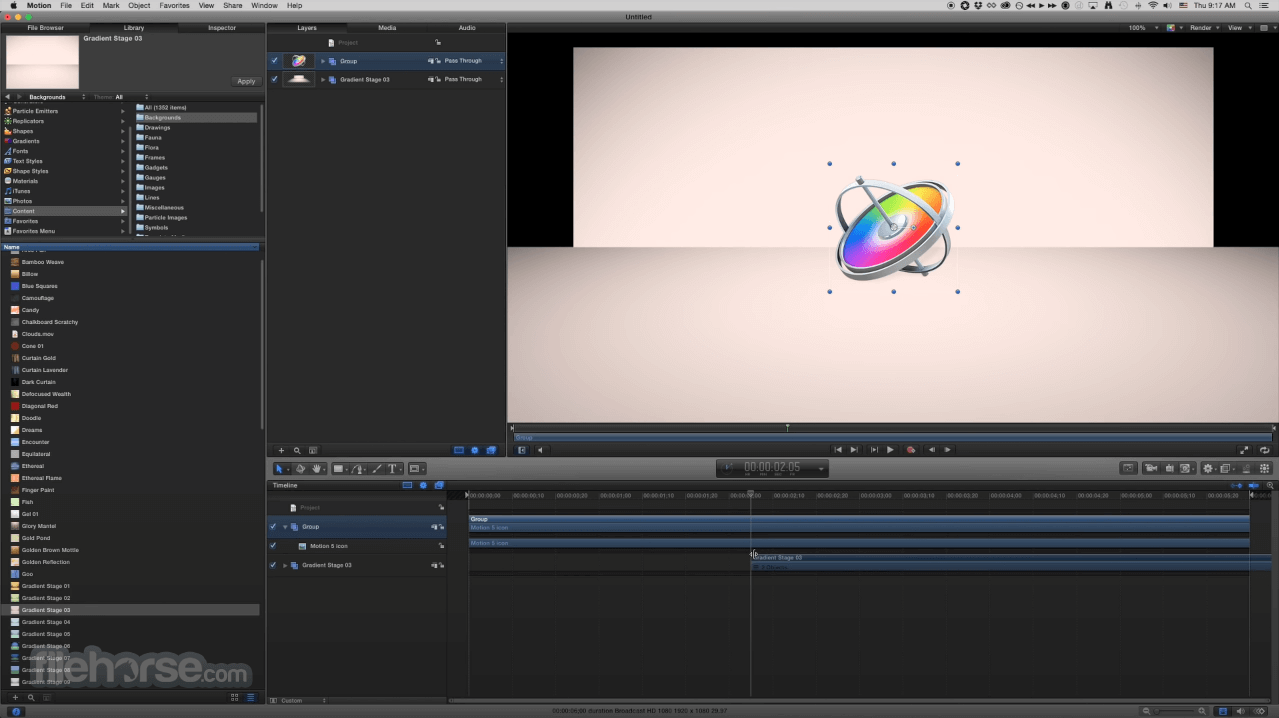The width and height of the screenshot is (1279, 718).
Task: Open Gradient Stage 03 blend mode dropdown
Action: tap(473, 79)
